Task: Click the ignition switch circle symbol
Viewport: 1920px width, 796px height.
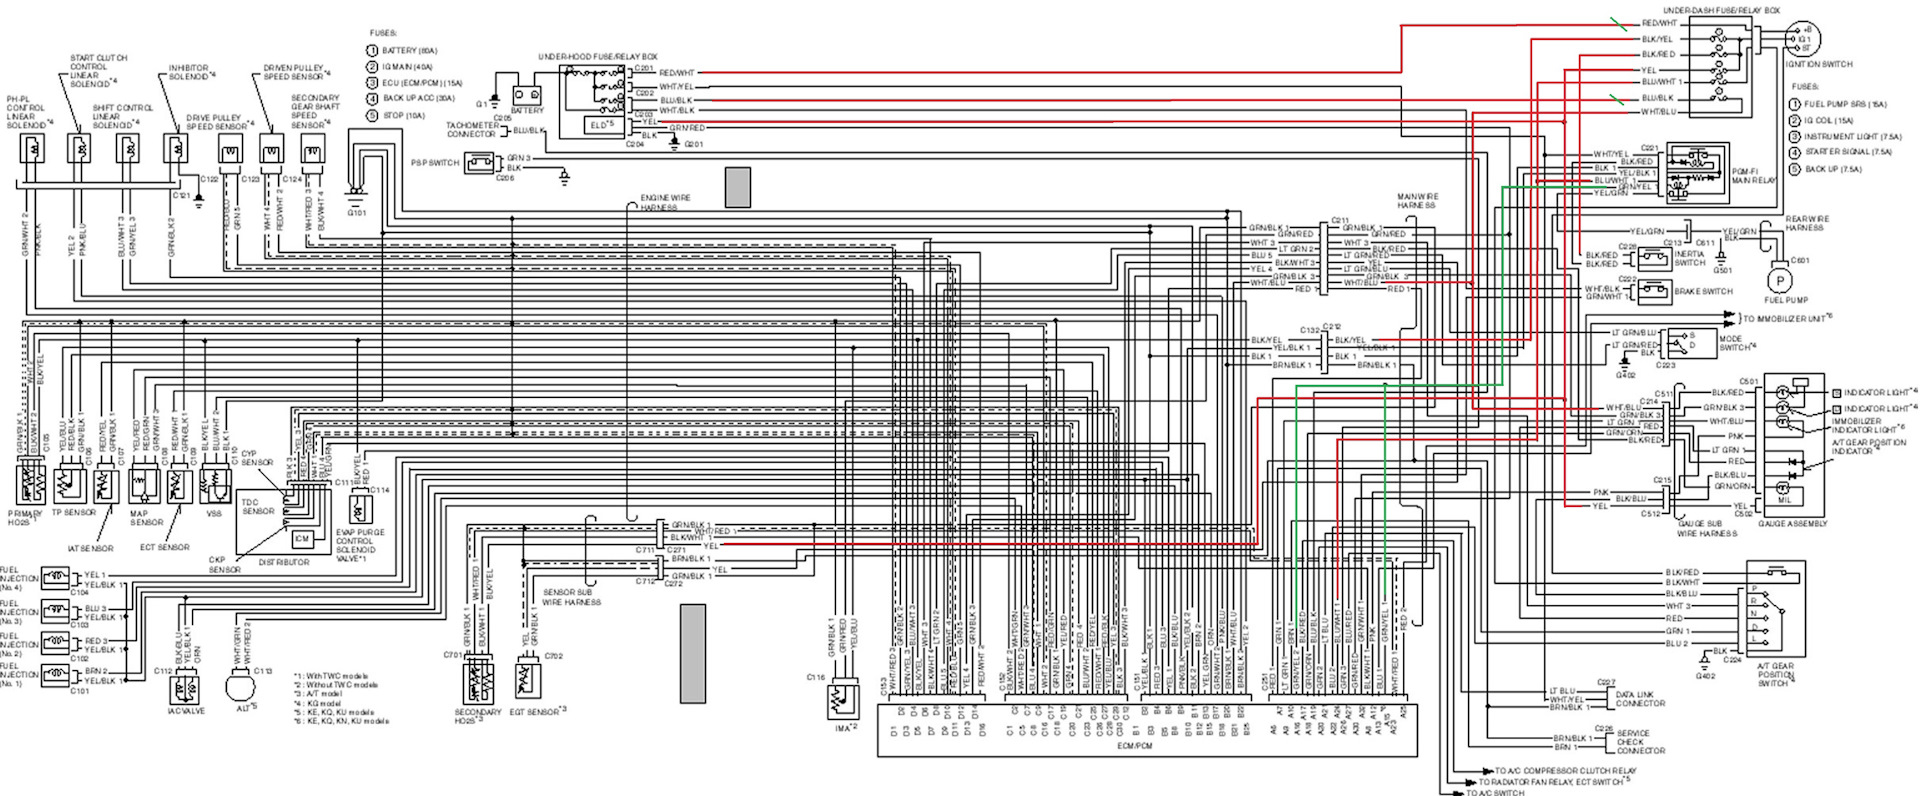Action: (x=1803, y=38)
